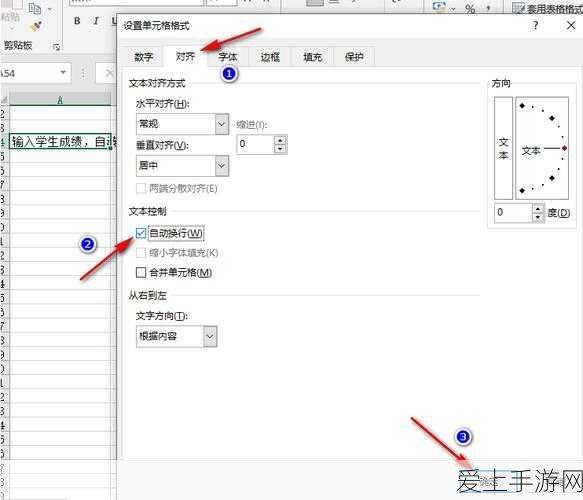Click the Copy icon in clipboard group
583x500 pixels.
tap(35, 8)
